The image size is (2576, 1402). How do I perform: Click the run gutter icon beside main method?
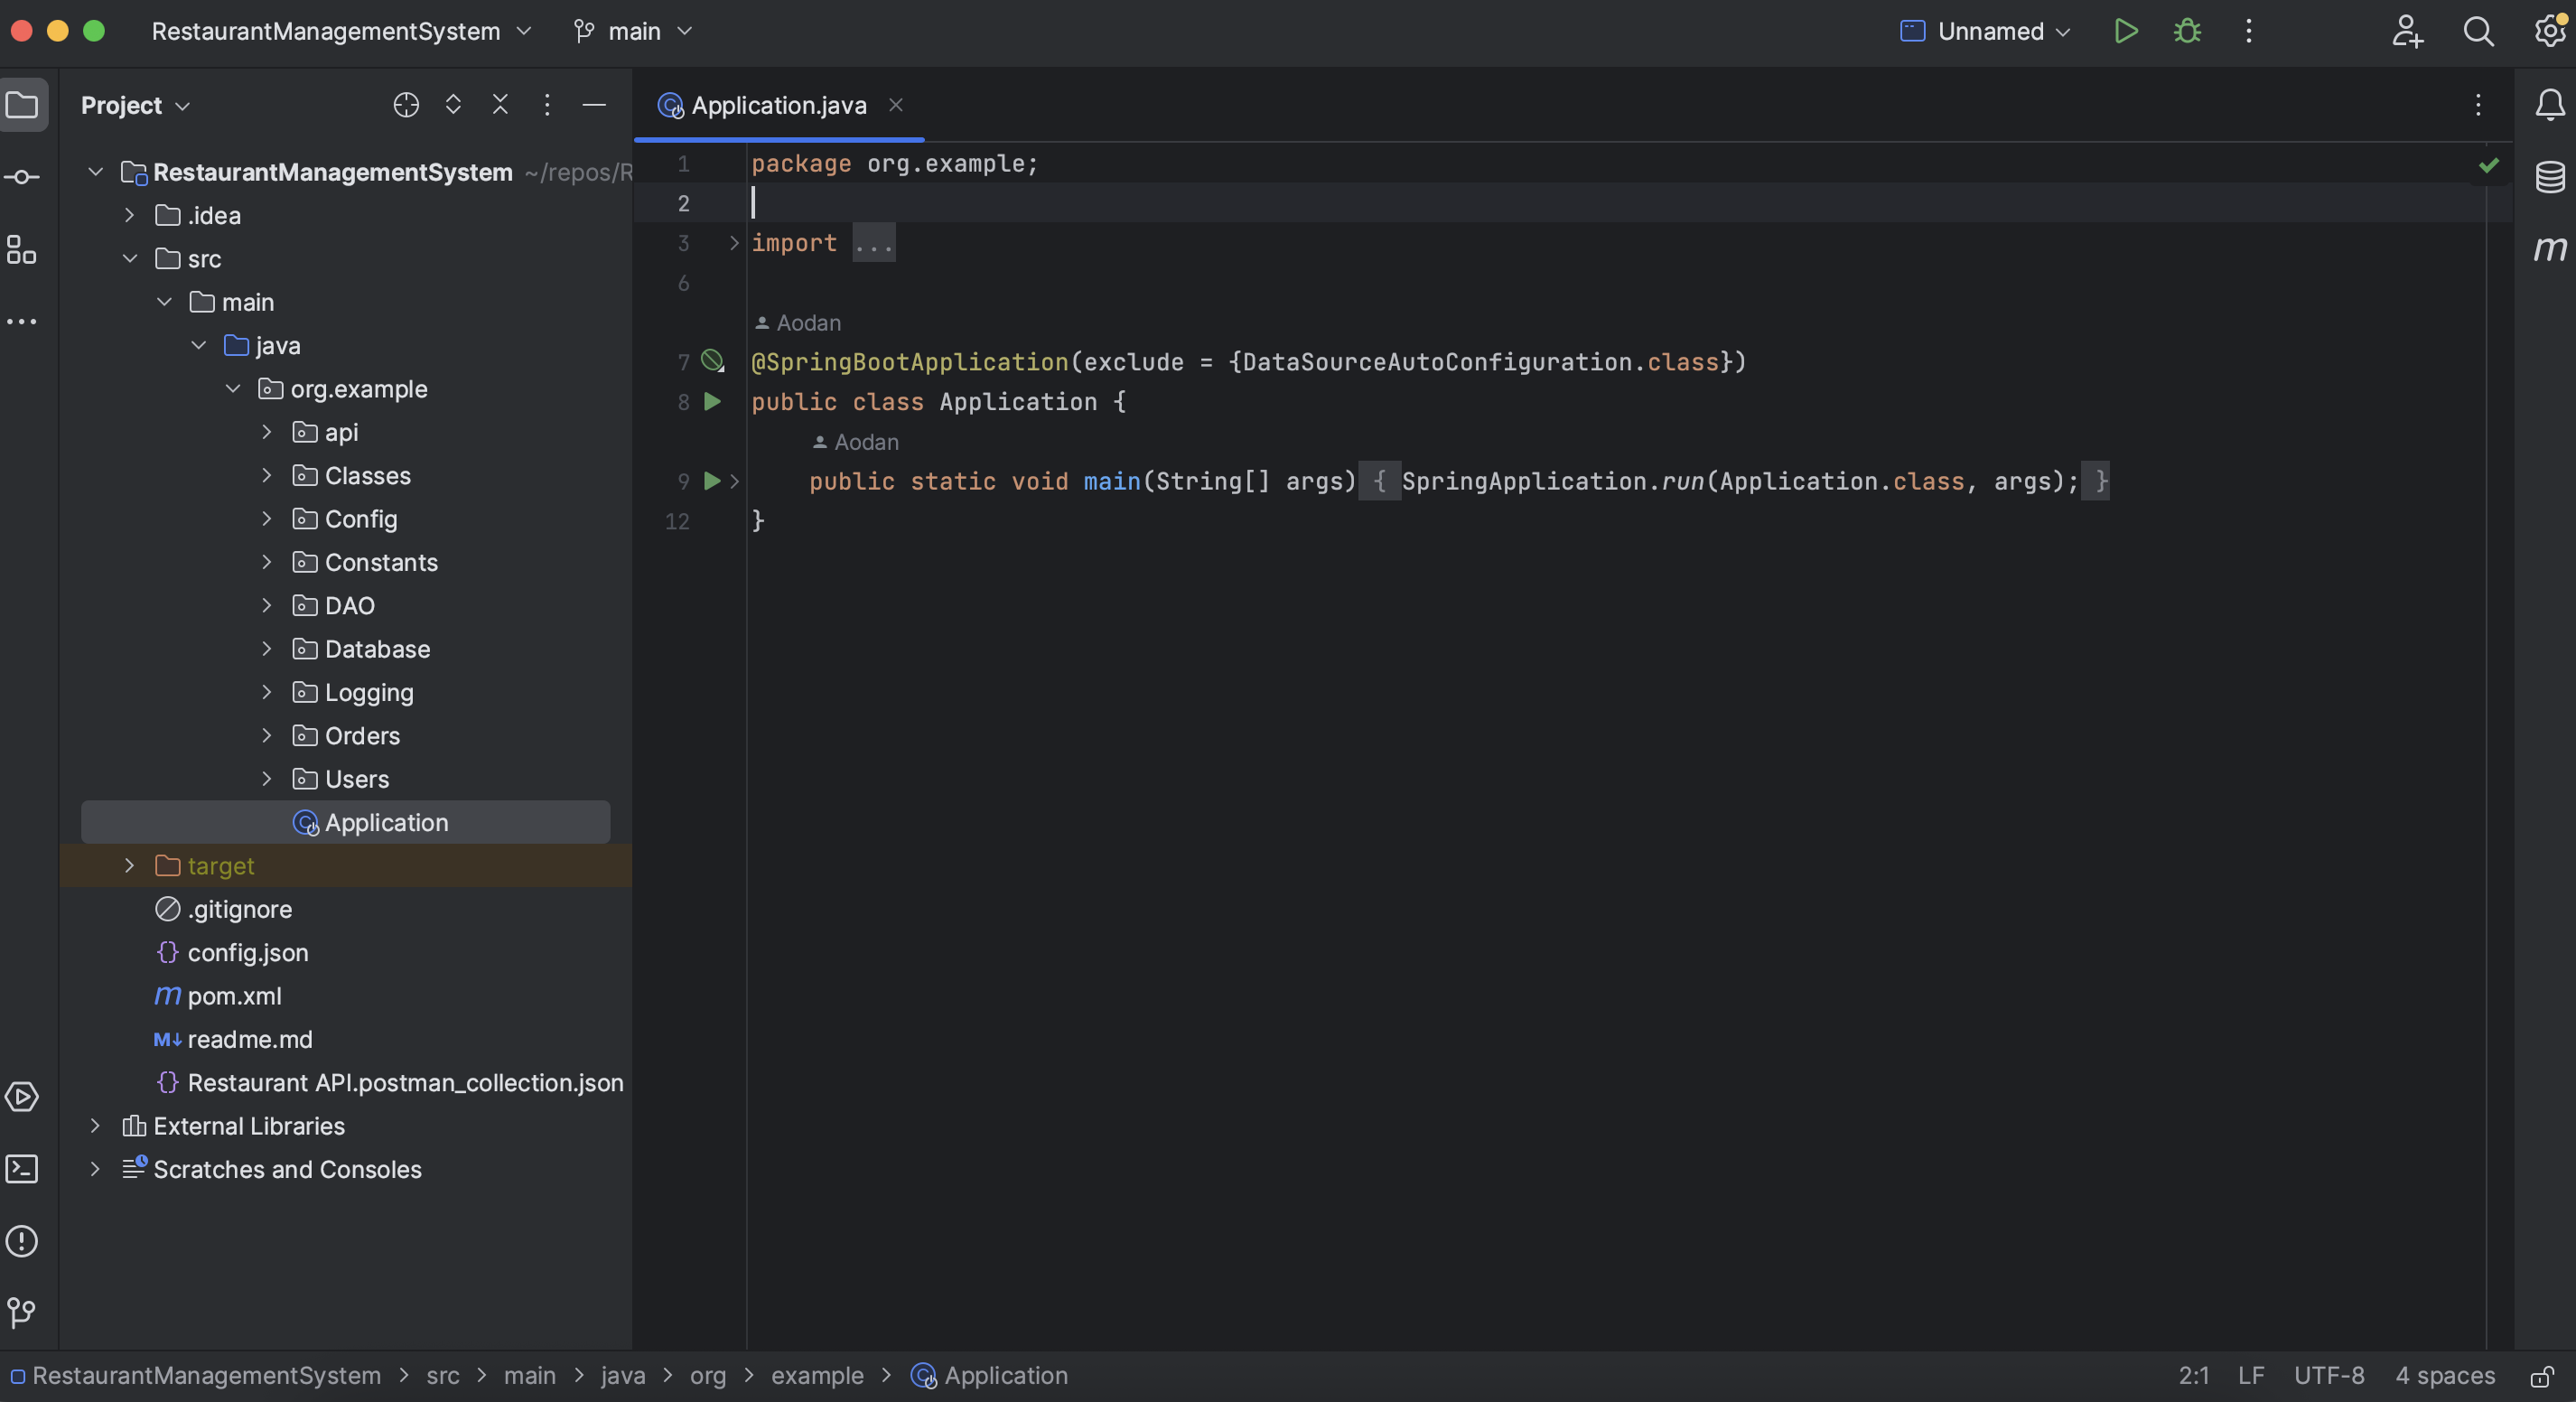point(712,481)
